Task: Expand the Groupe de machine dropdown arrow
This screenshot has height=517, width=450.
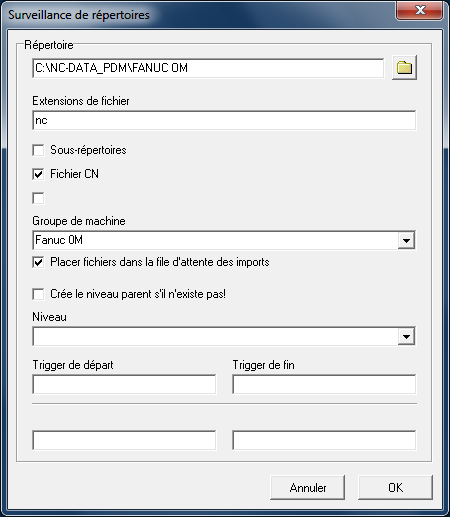Action: tap(406, 240)
